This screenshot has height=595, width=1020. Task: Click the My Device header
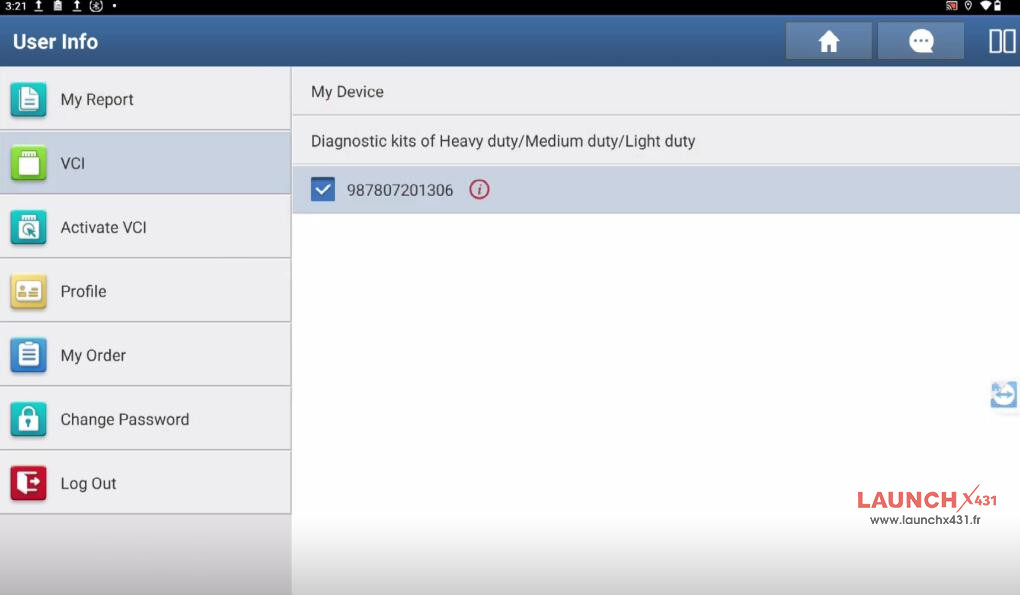(x=347, y=92)
